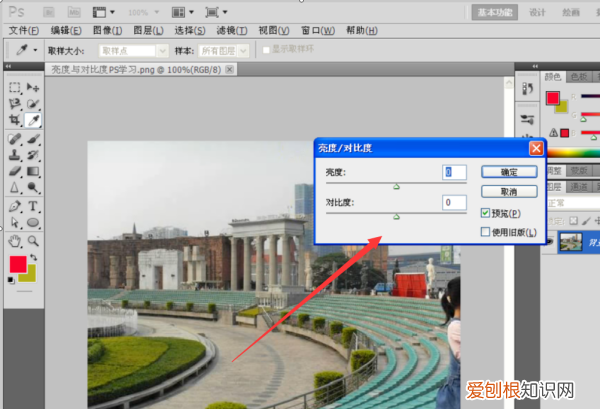Adjust the contrast slider handle
This screenshot has width=600, height=409.
pos(396,217)
